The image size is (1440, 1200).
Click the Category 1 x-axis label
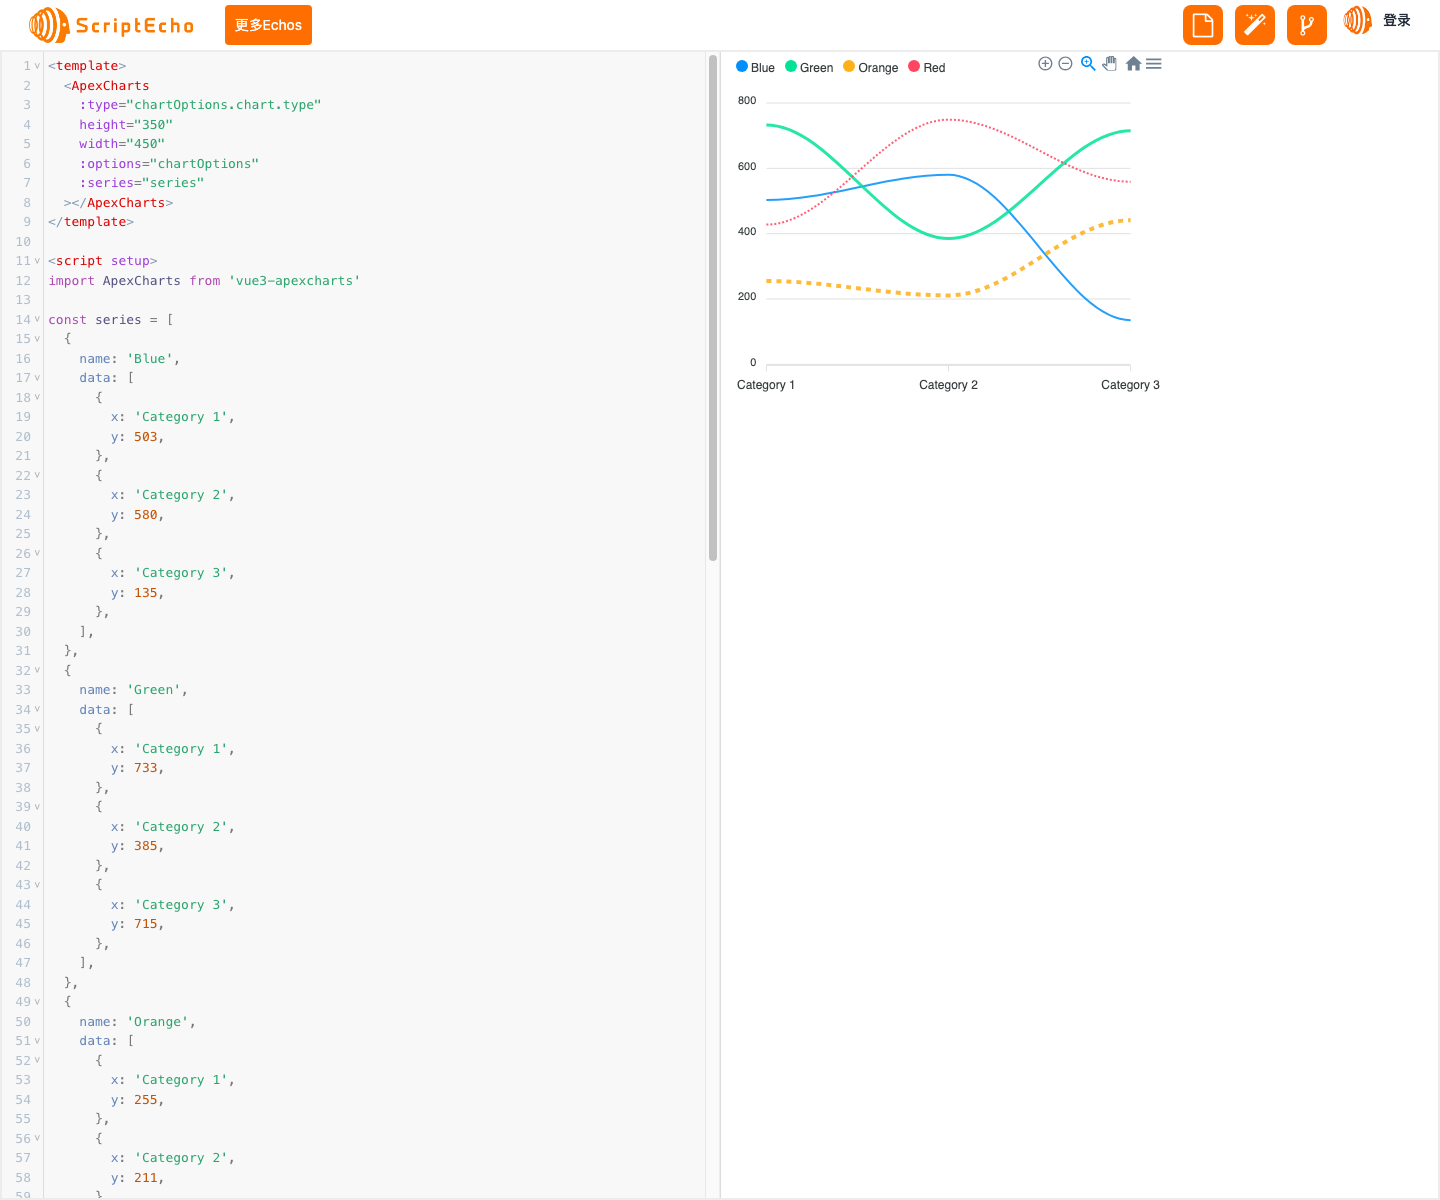click(x=766, y=385)
